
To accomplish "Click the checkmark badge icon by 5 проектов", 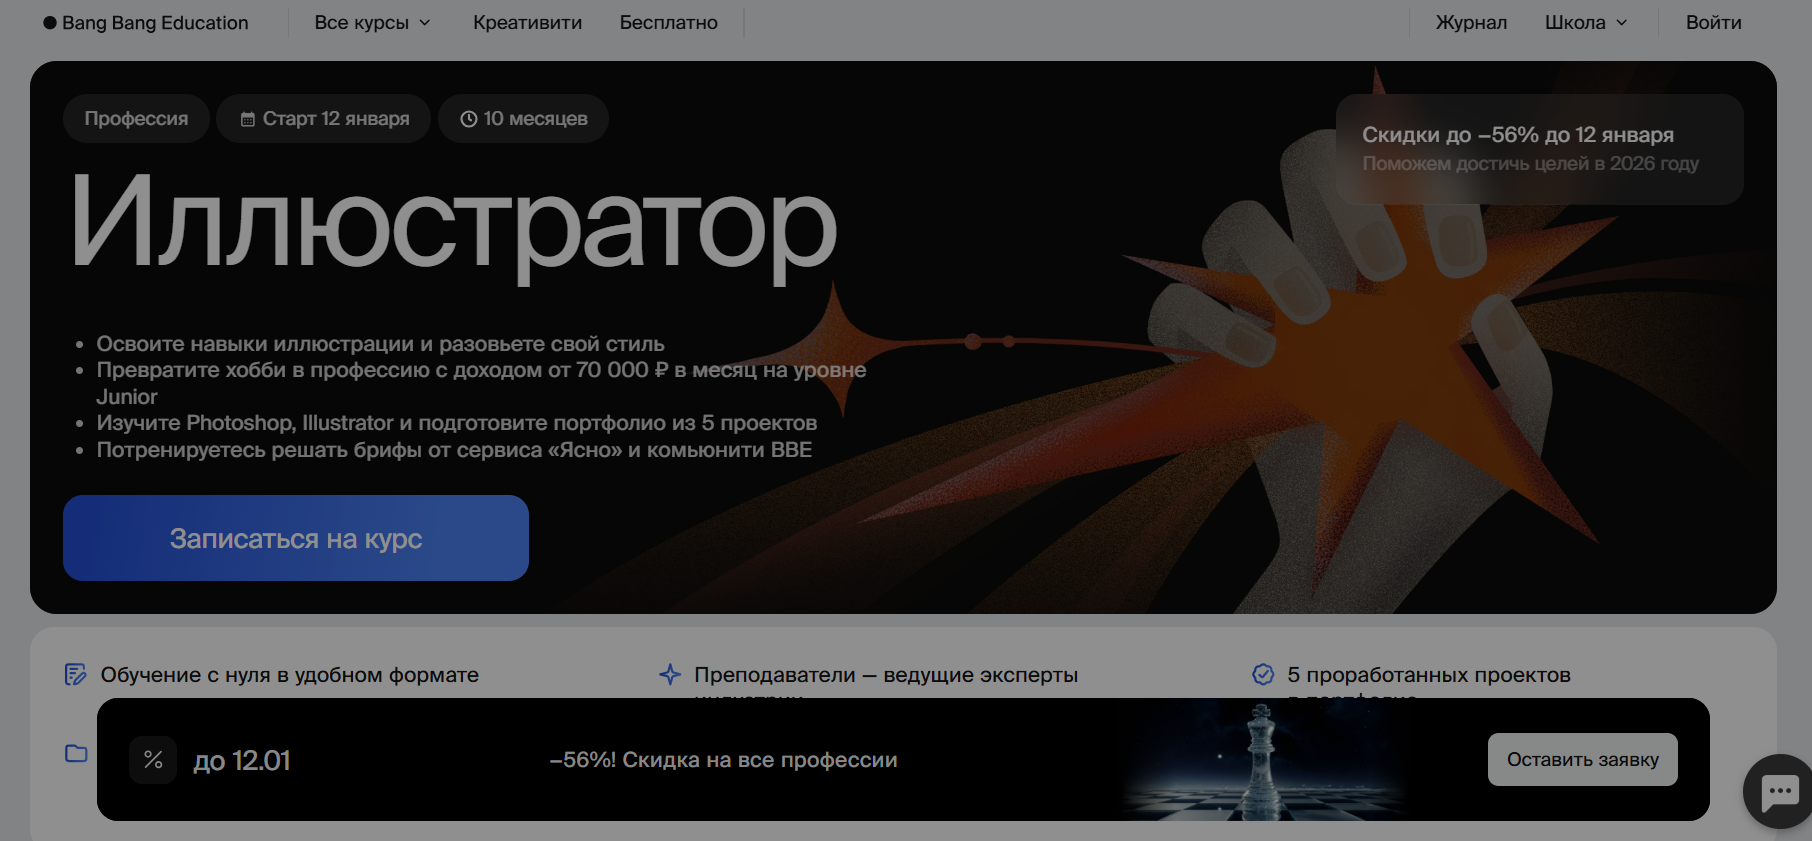I will (x=1263, y=675).
